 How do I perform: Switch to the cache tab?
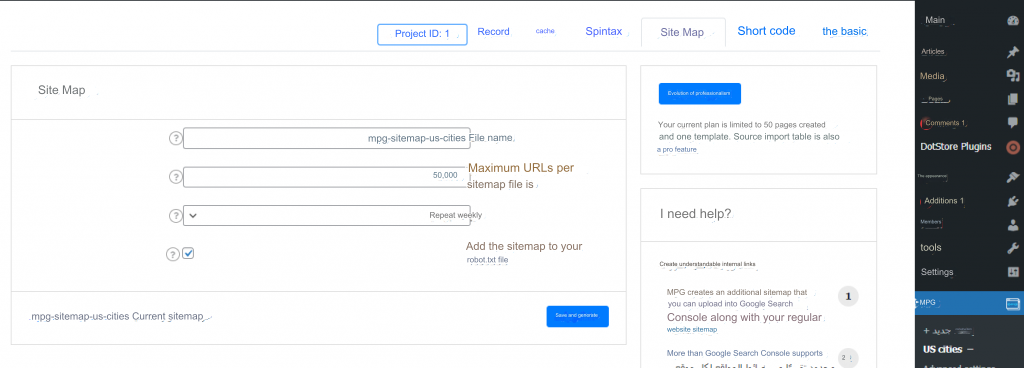pyautogui.click(x=545, y=31)
